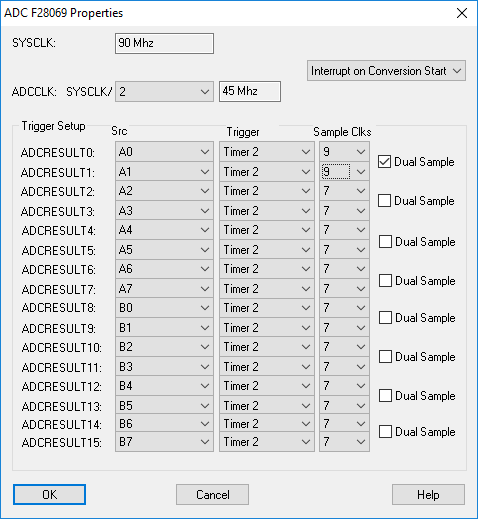Expand ADCRESULT15 Trigger dropdown

tap(267, 442)
